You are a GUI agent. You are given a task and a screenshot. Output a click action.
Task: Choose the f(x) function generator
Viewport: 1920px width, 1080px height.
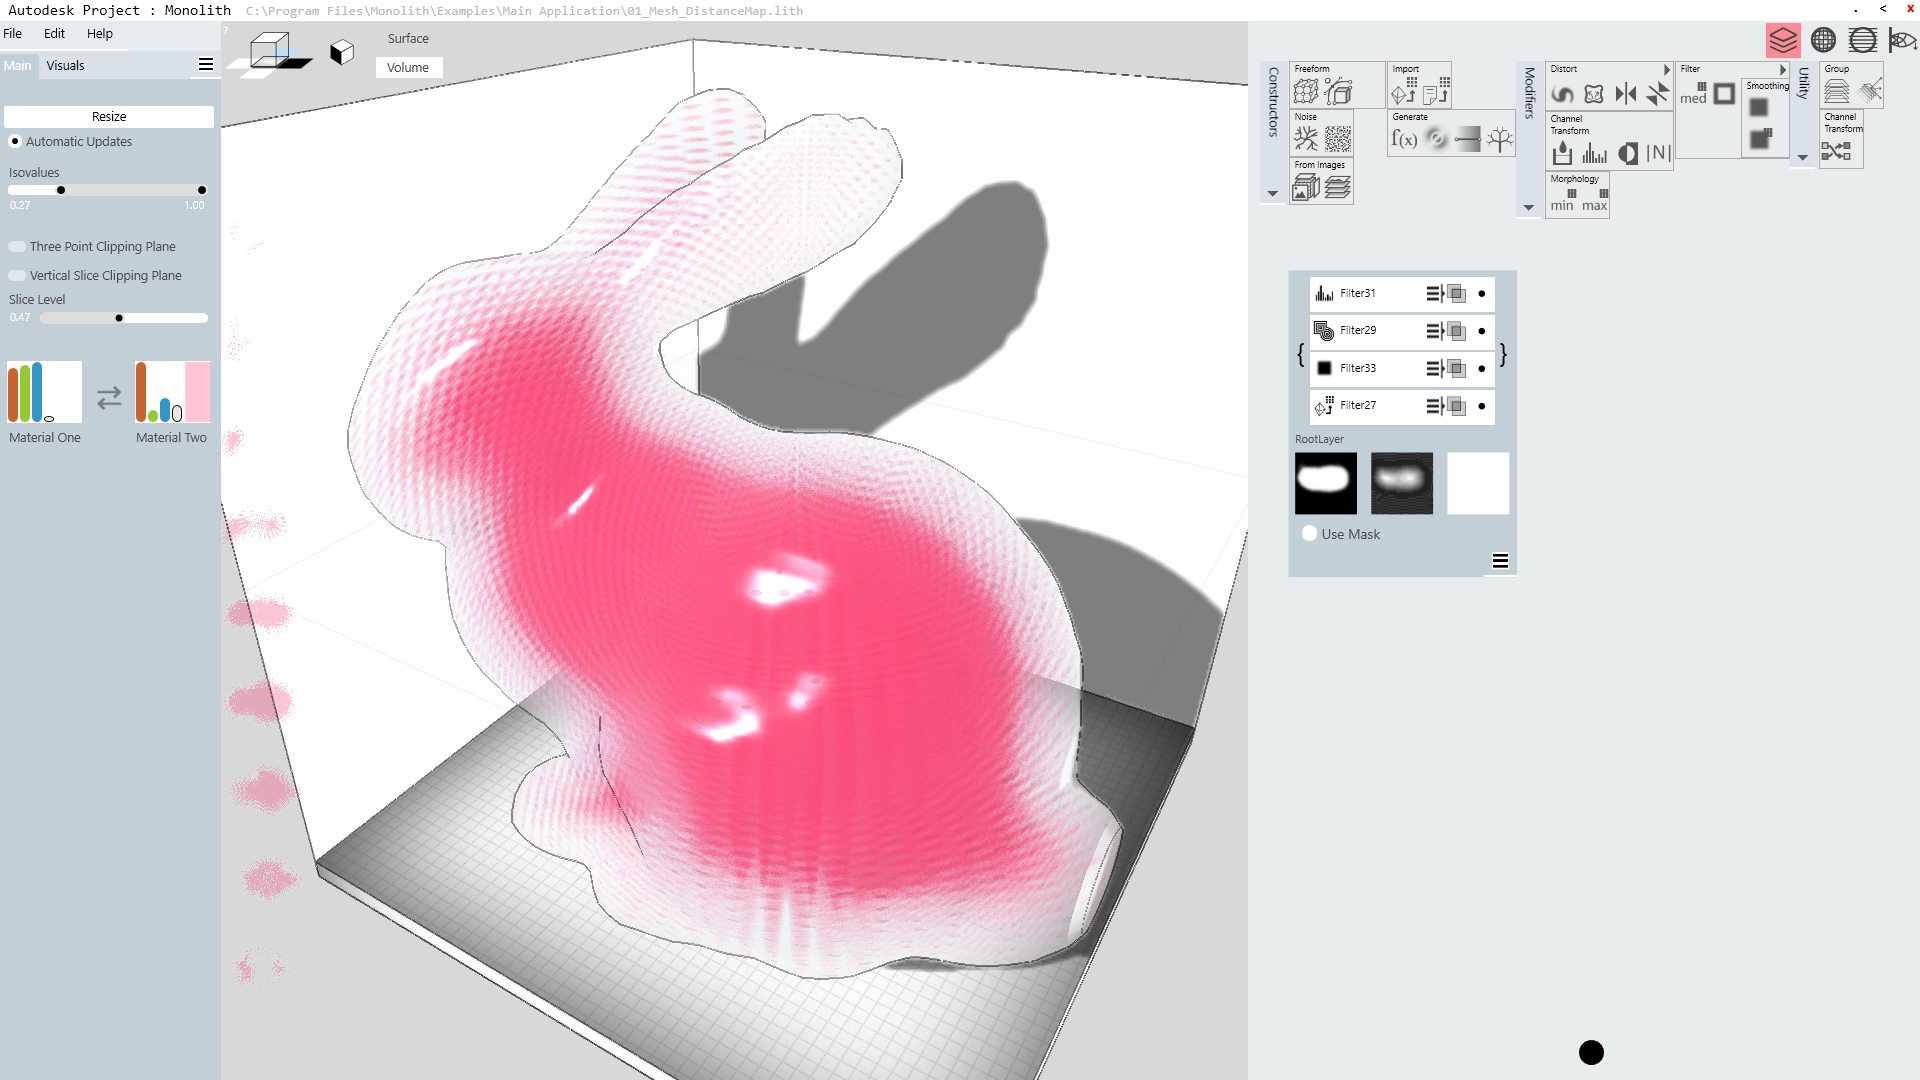(x=1404, y=140)
